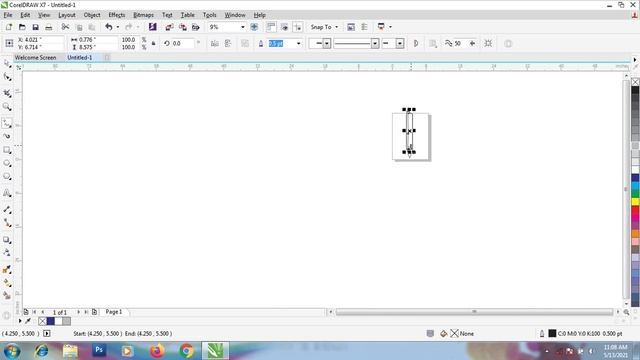This screenshot has height=360, width=640.
Task: Toggle the Show Grid button
Action: click(284, 27)
